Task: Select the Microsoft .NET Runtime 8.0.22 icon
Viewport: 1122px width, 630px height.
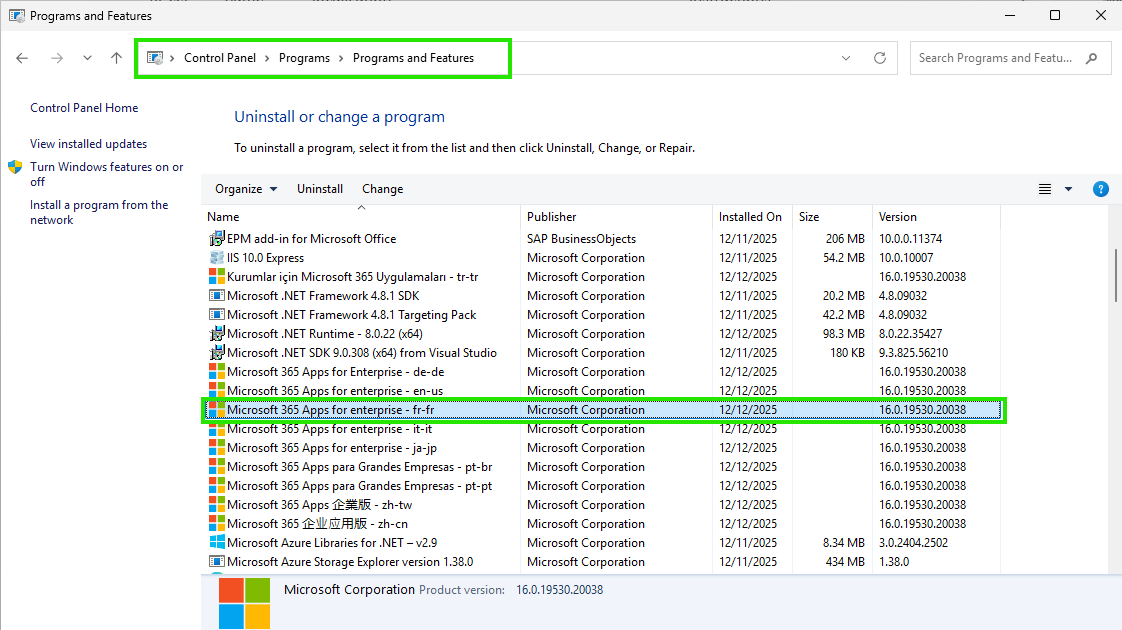Action: click(216, 334)
